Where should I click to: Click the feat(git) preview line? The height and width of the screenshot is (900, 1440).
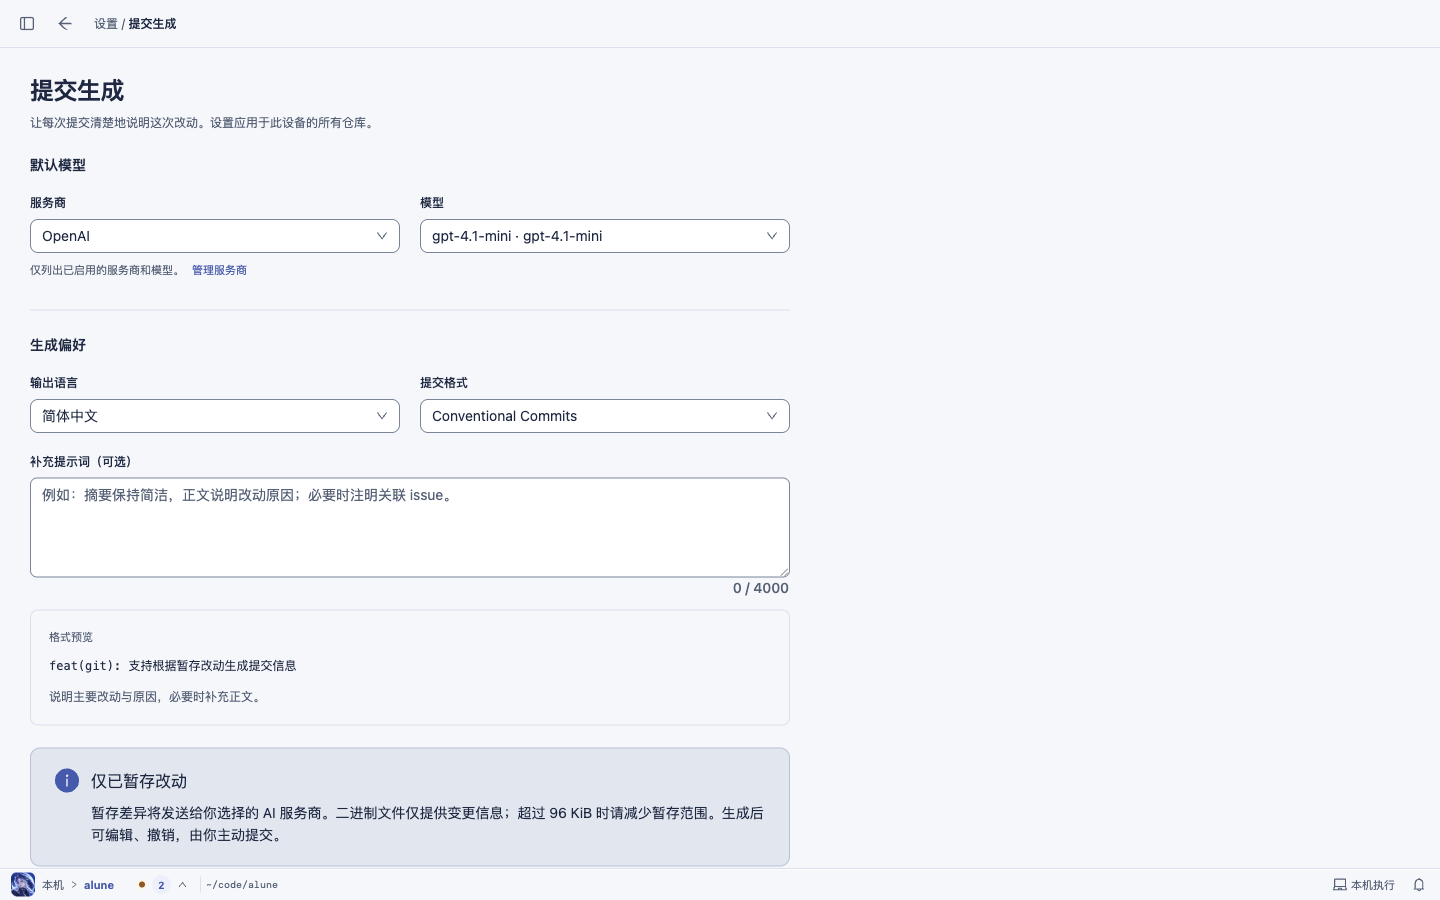[x=173, y=666]
